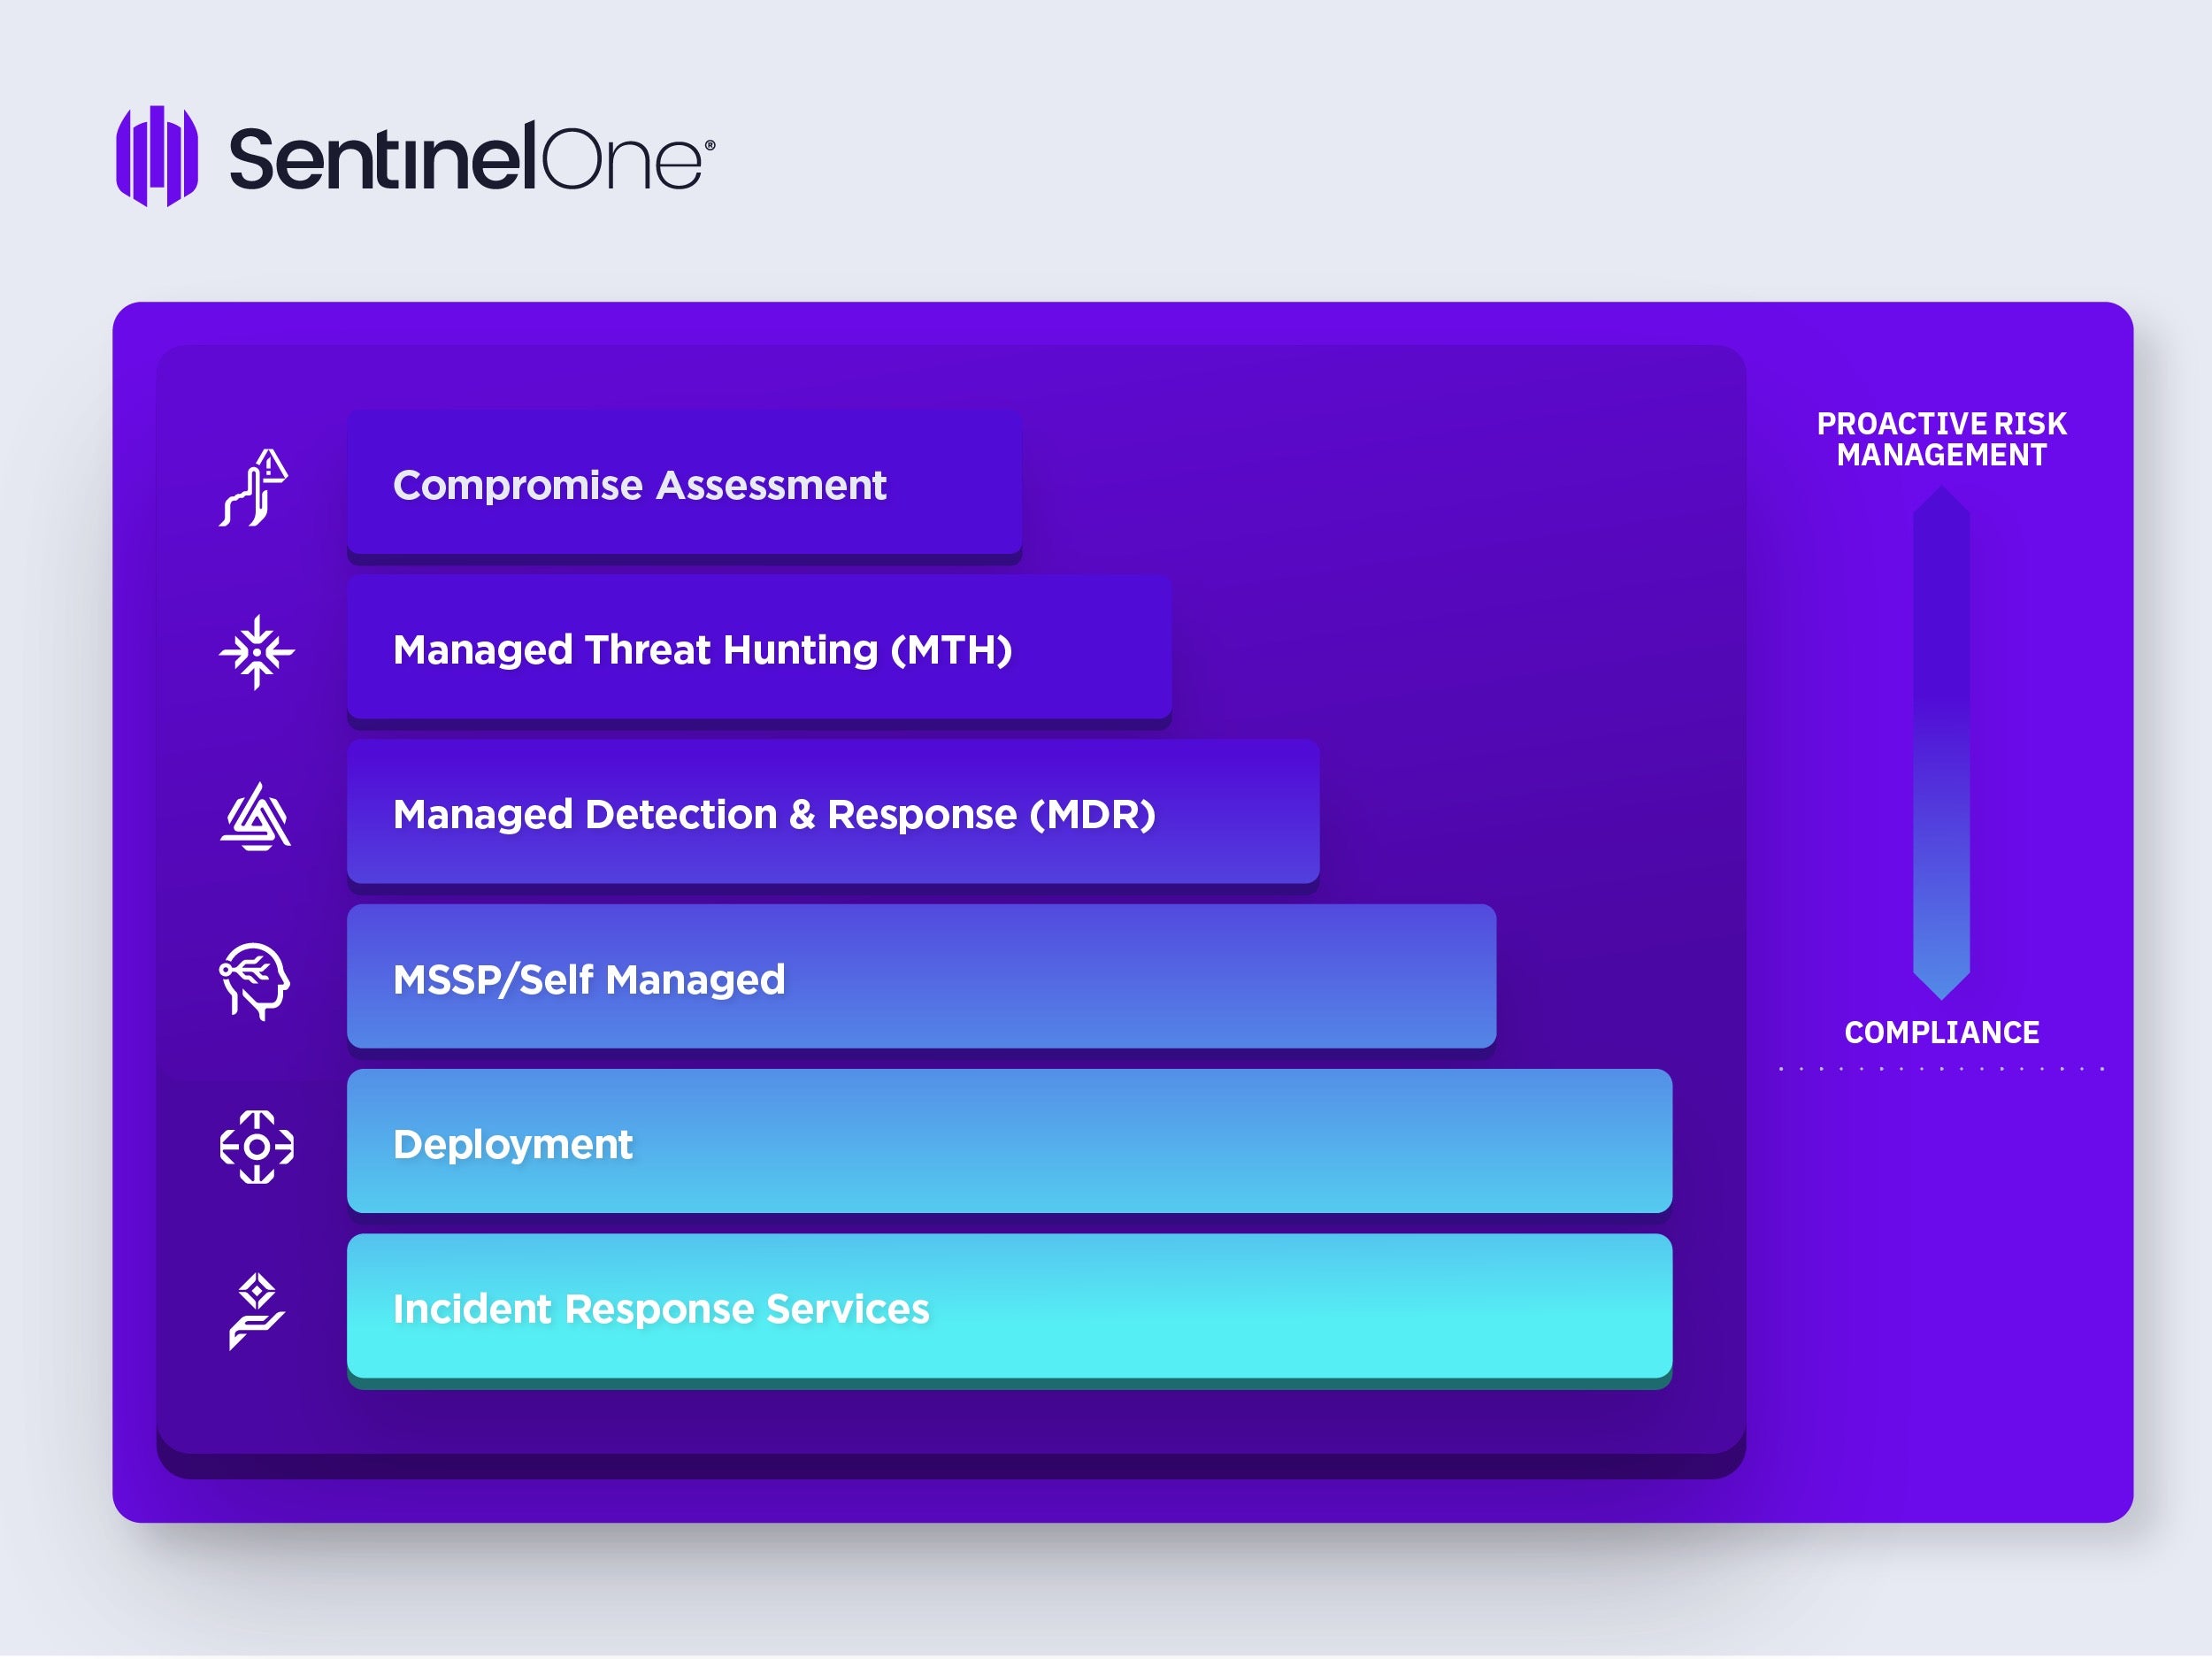Open Managed Detection & Response (MDR) bar

pos(833,812)
